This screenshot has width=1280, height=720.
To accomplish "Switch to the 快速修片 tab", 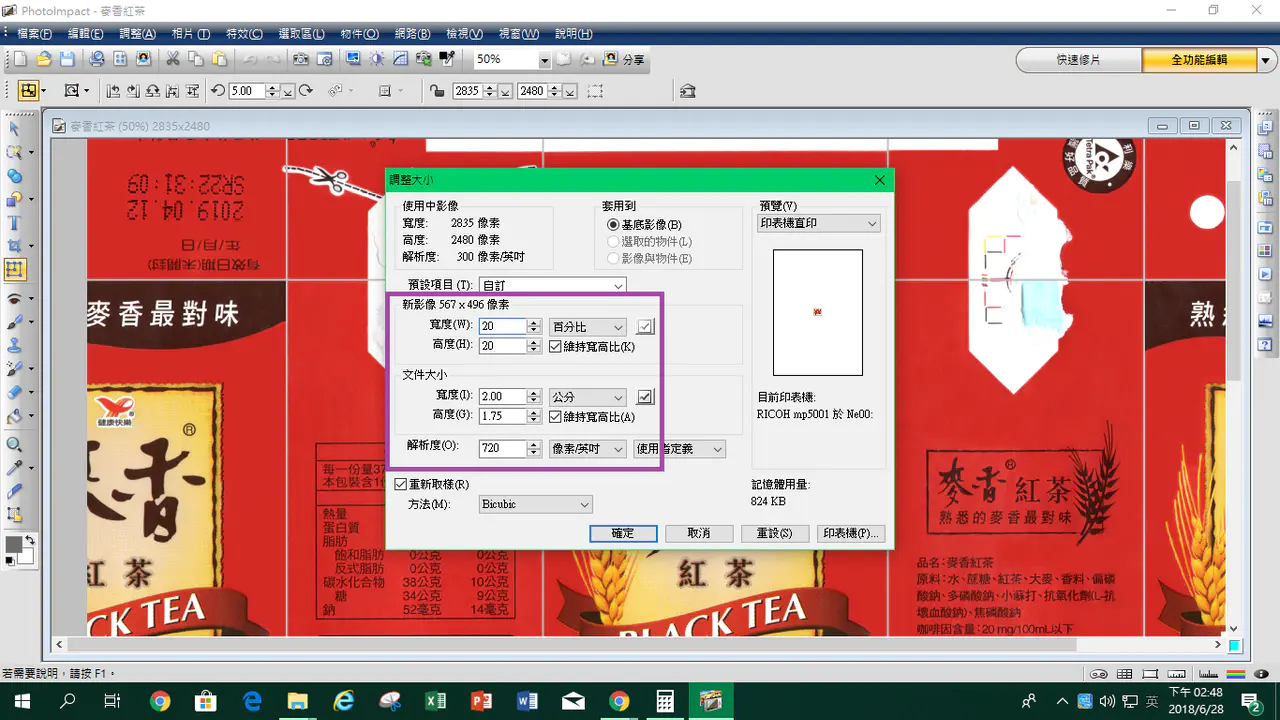I will pos(1078,60).
